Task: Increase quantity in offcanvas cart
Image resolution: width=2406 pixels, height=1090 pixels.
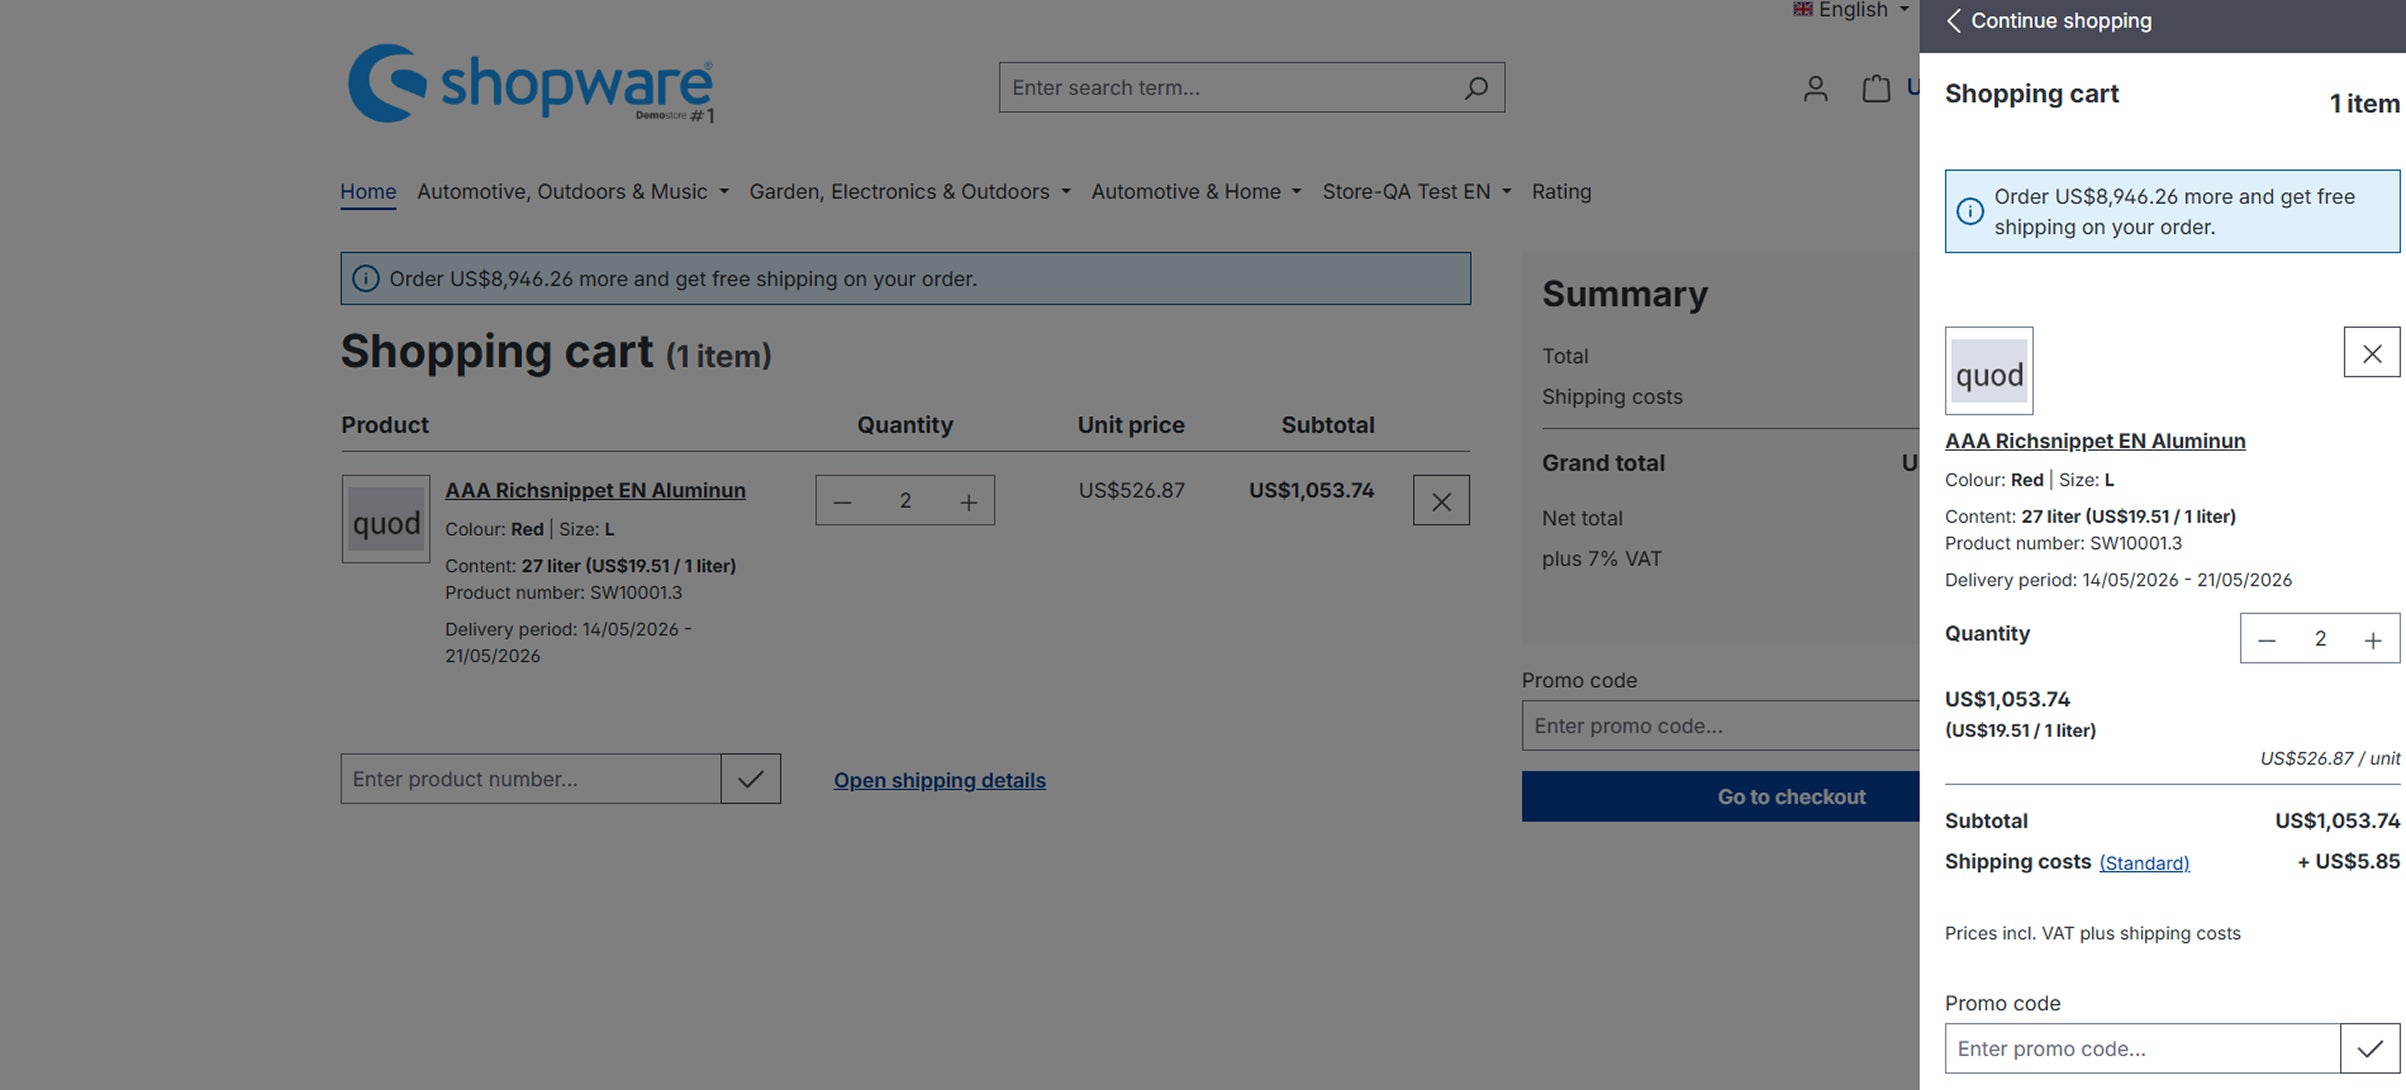Action: pyautogui.click(x=2373, y=639)
